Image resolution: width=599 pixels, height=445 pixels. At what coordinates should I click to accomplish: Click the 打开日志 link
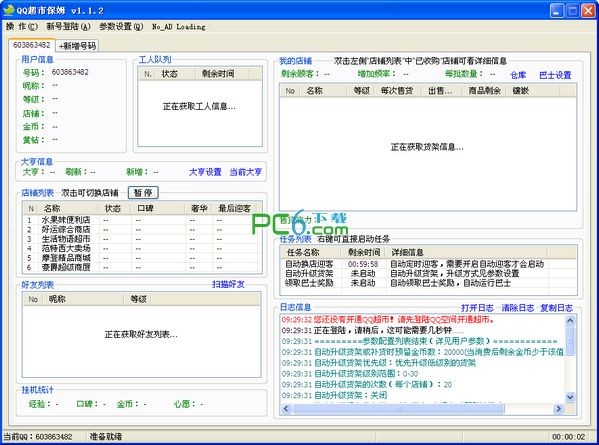(477, 308)
